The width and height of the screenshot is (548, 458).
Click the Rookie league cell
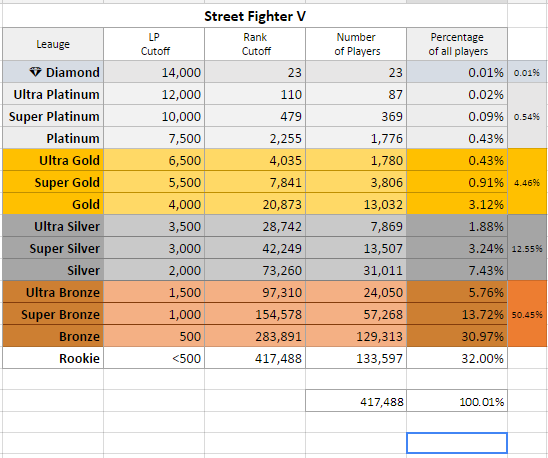[53, 358]
